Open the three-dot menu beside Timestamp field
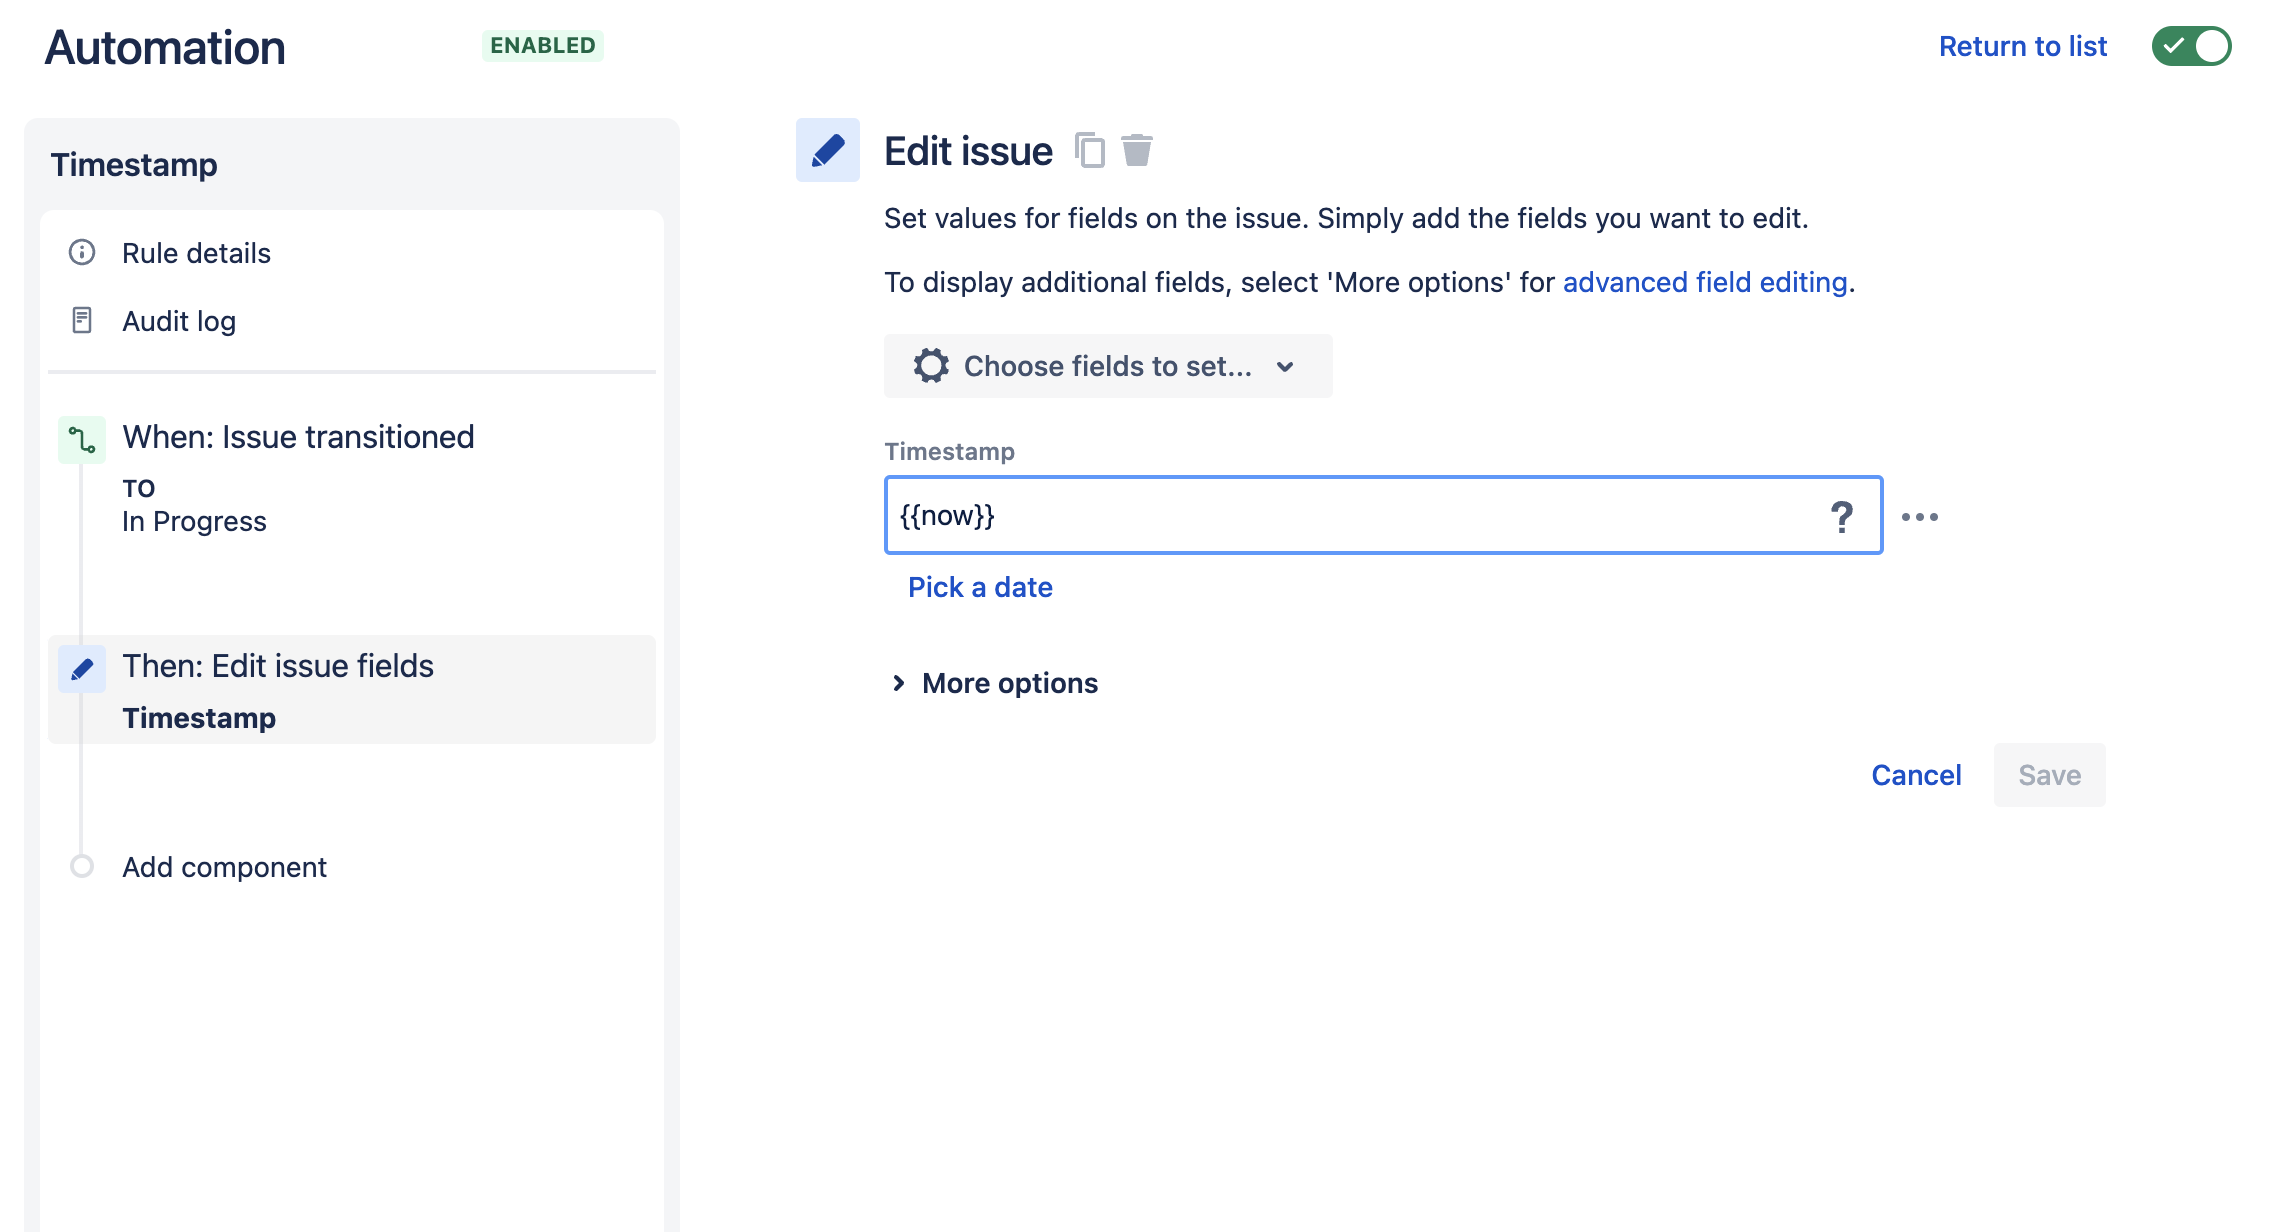Screen dimensions: 2272x1232 click(x=1920, y=517)
